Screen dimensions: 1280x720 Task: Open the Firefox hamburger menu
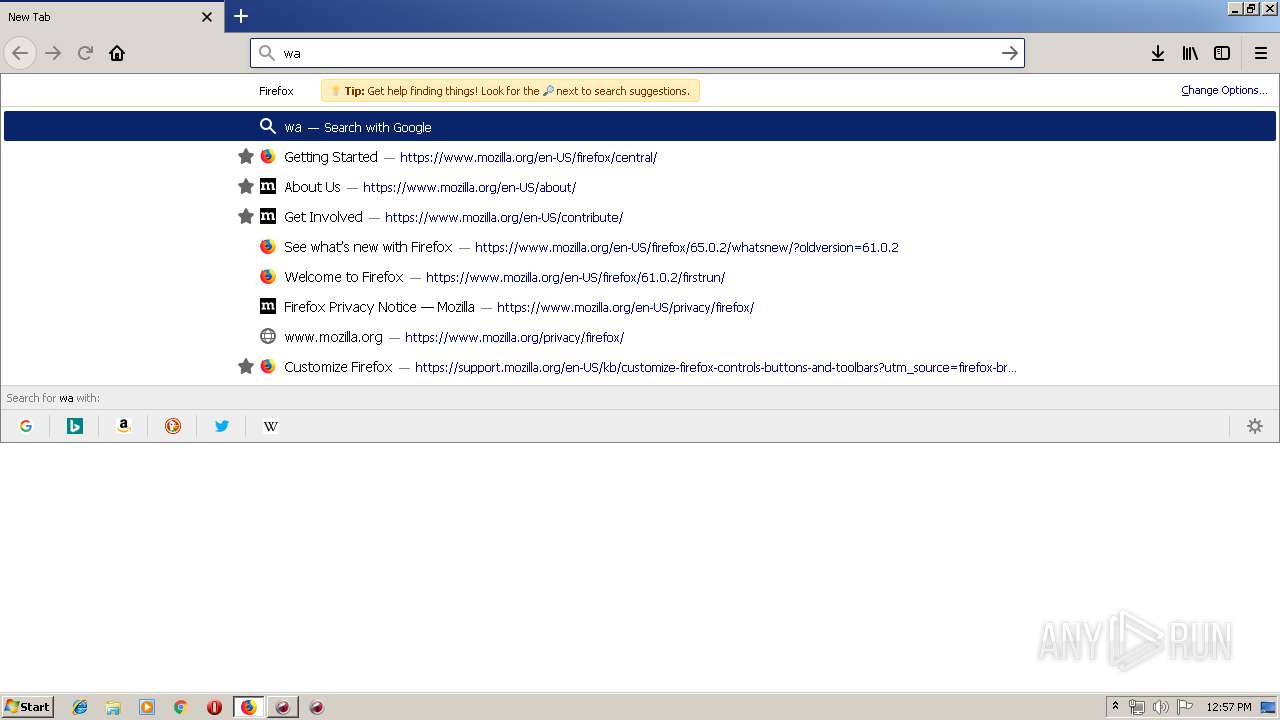tap(1260, 53)
